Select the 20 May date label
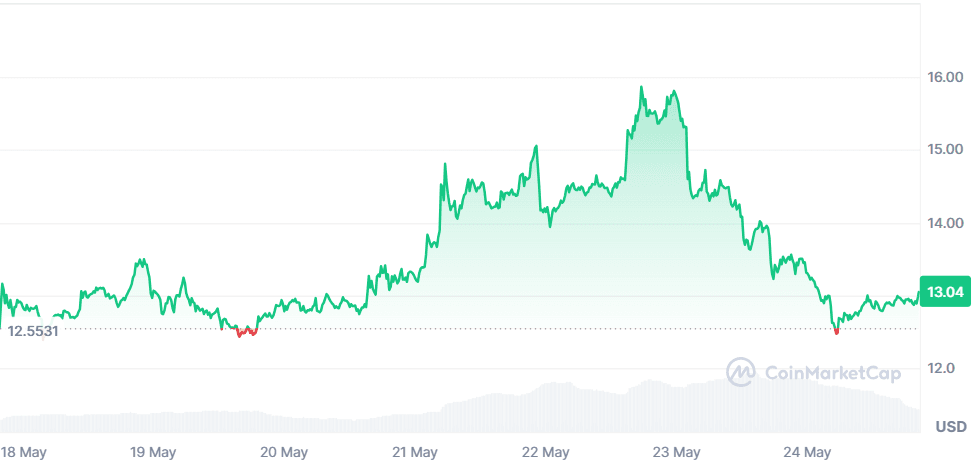The width and height of the screenshot is (973, 462). pos(283,452)
